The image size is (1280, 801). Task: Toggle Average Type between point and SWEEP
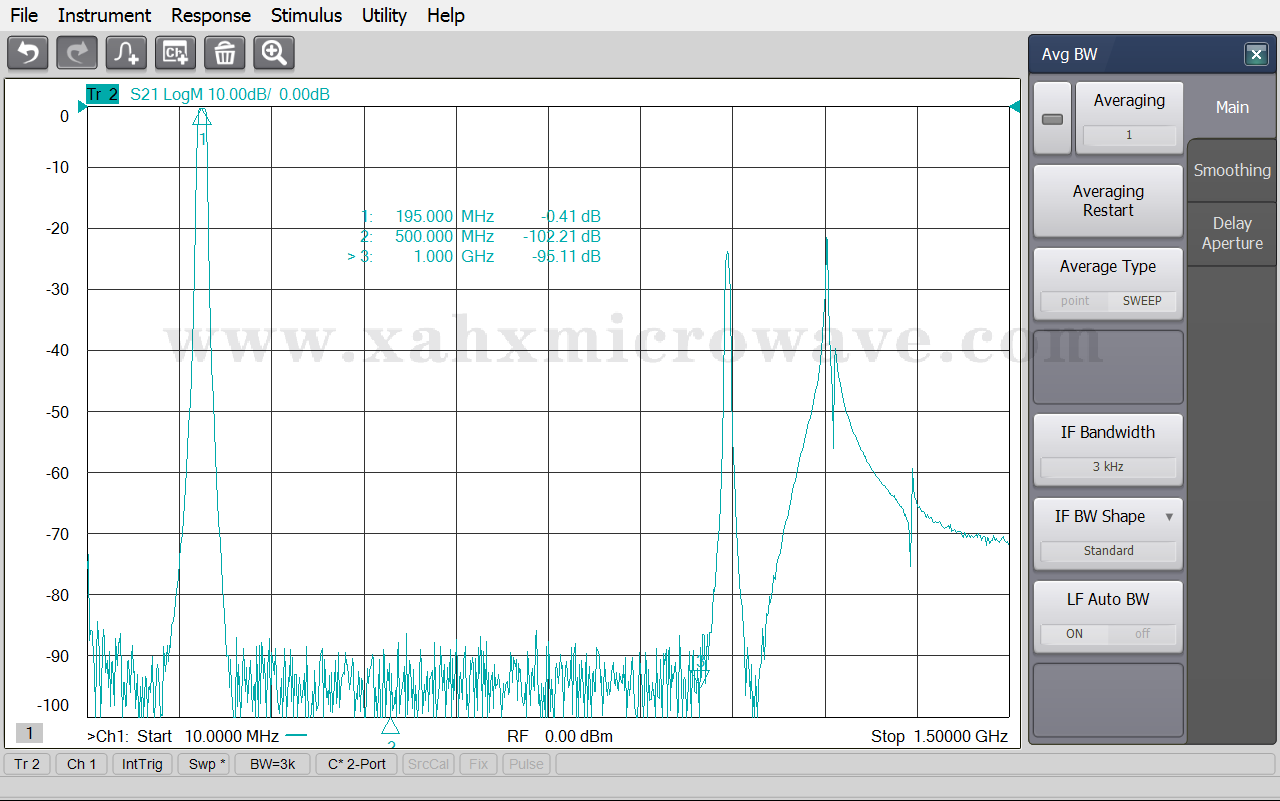point(1108,301)
